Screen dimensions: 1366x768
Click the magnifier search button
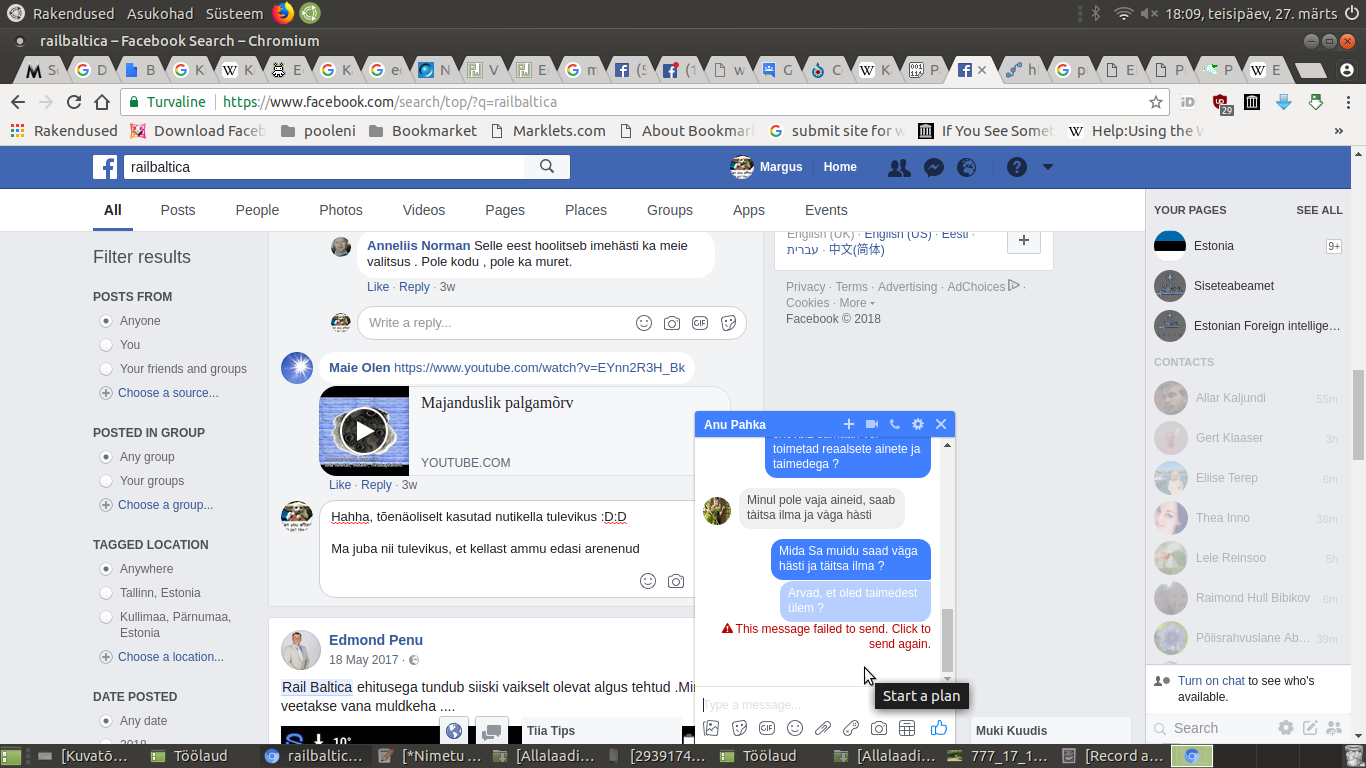point(547,167)
